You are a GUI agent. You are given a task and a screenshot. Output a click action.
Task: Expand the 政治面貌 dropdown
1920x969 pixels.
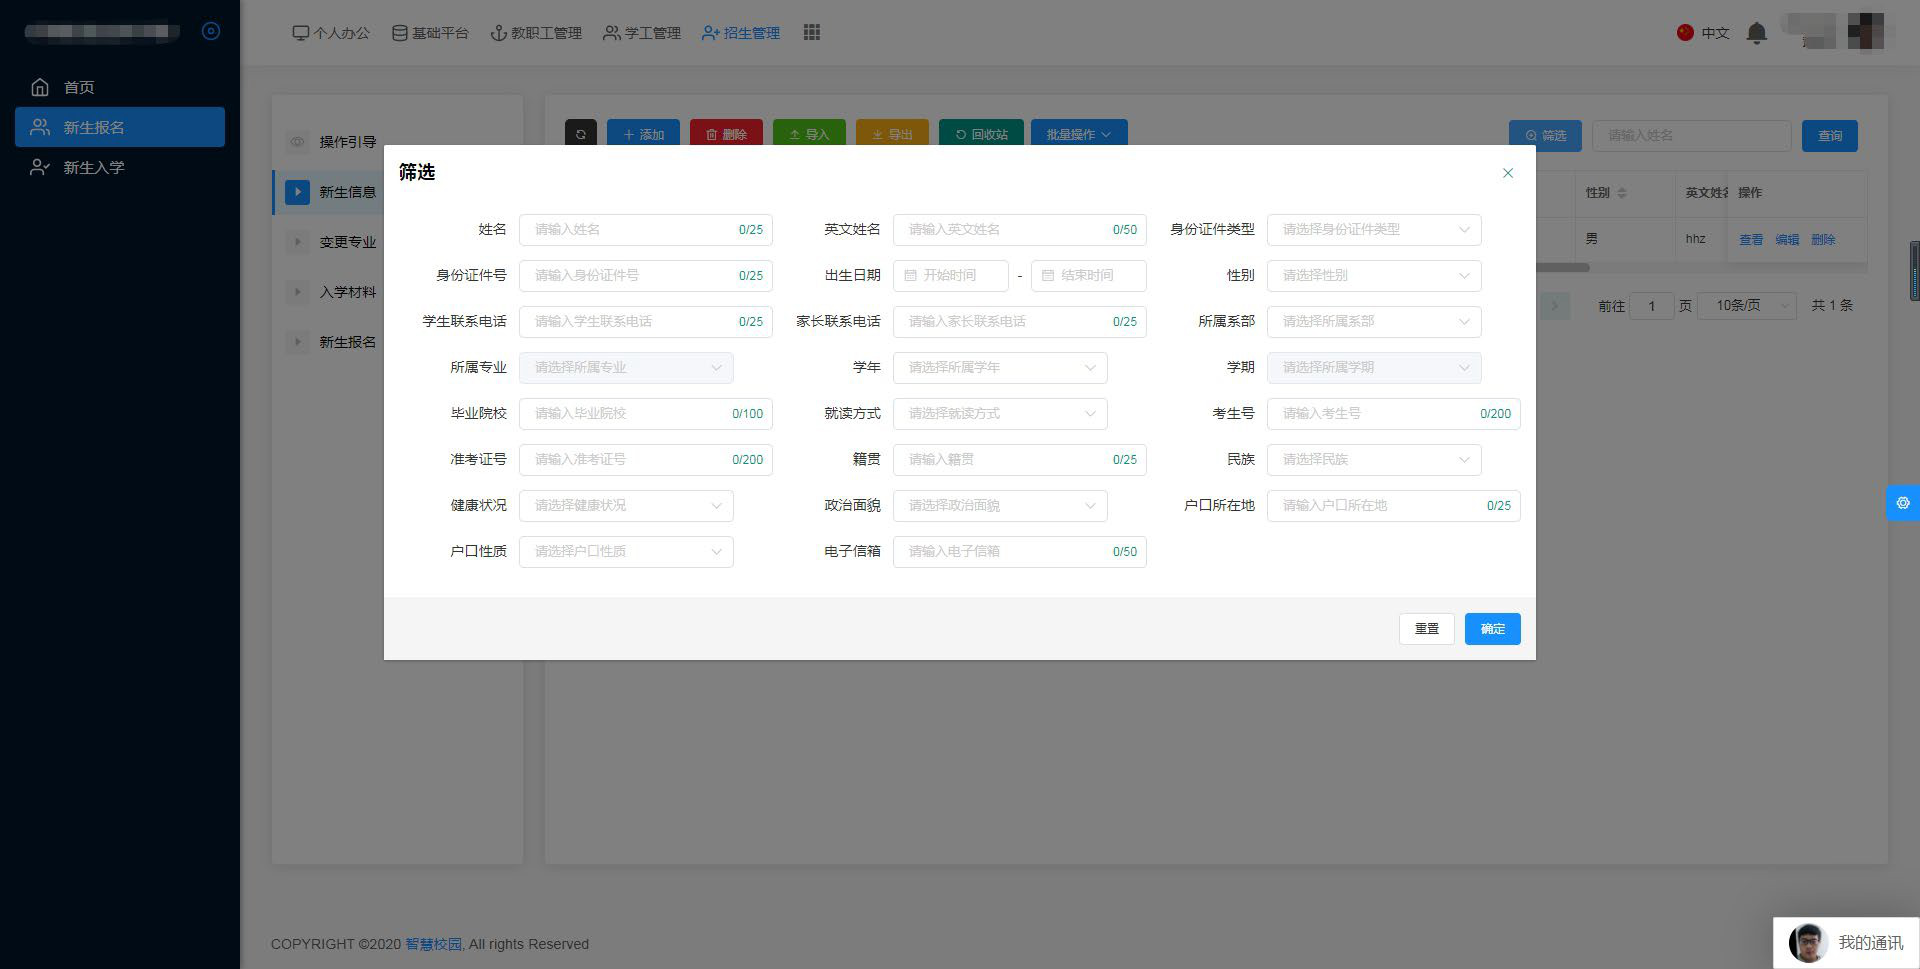(x=999, y=505)
